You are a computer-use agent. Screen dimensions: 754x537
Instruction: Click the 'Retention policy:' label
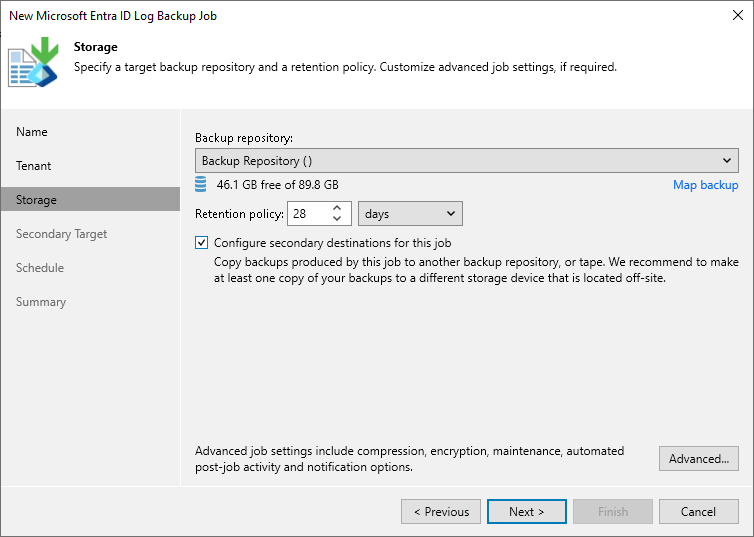239,214
